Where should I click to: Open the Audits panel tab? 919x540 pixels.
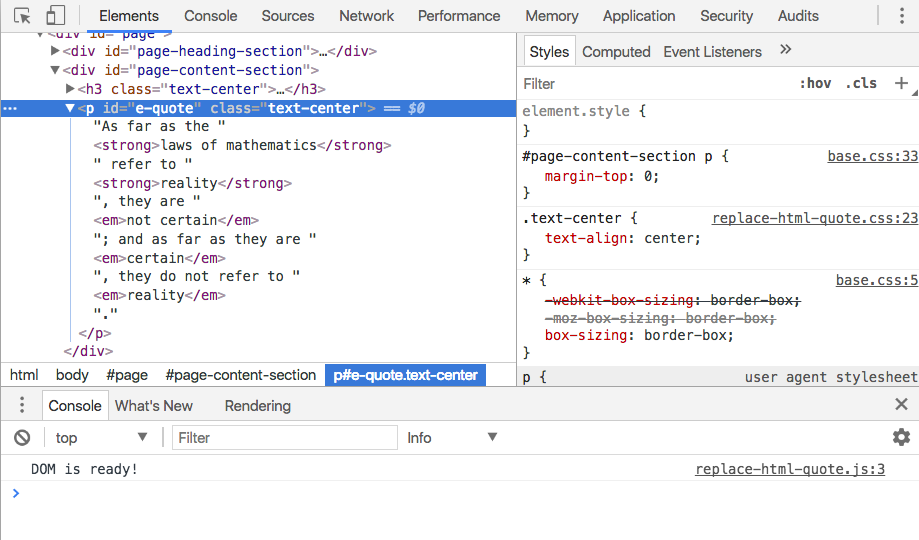[798, 16]
